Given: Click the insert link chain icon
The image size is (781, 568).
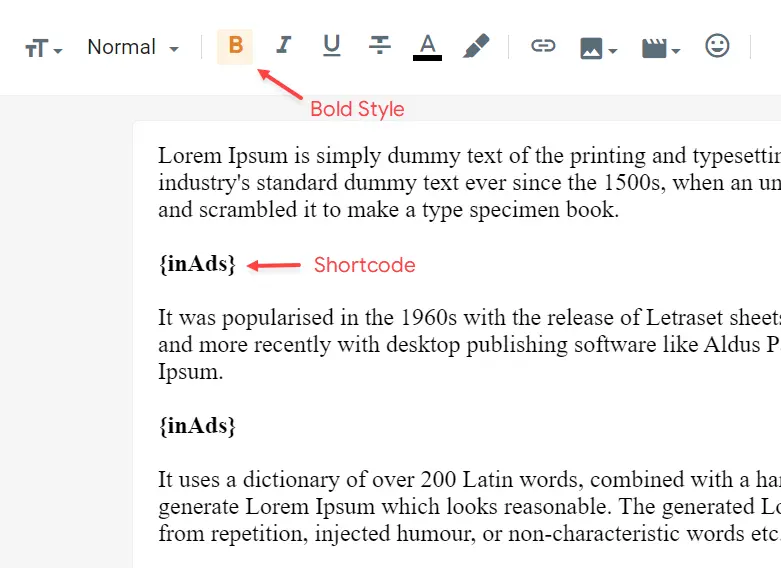Looking at the screenshot, I should [542, 46].
